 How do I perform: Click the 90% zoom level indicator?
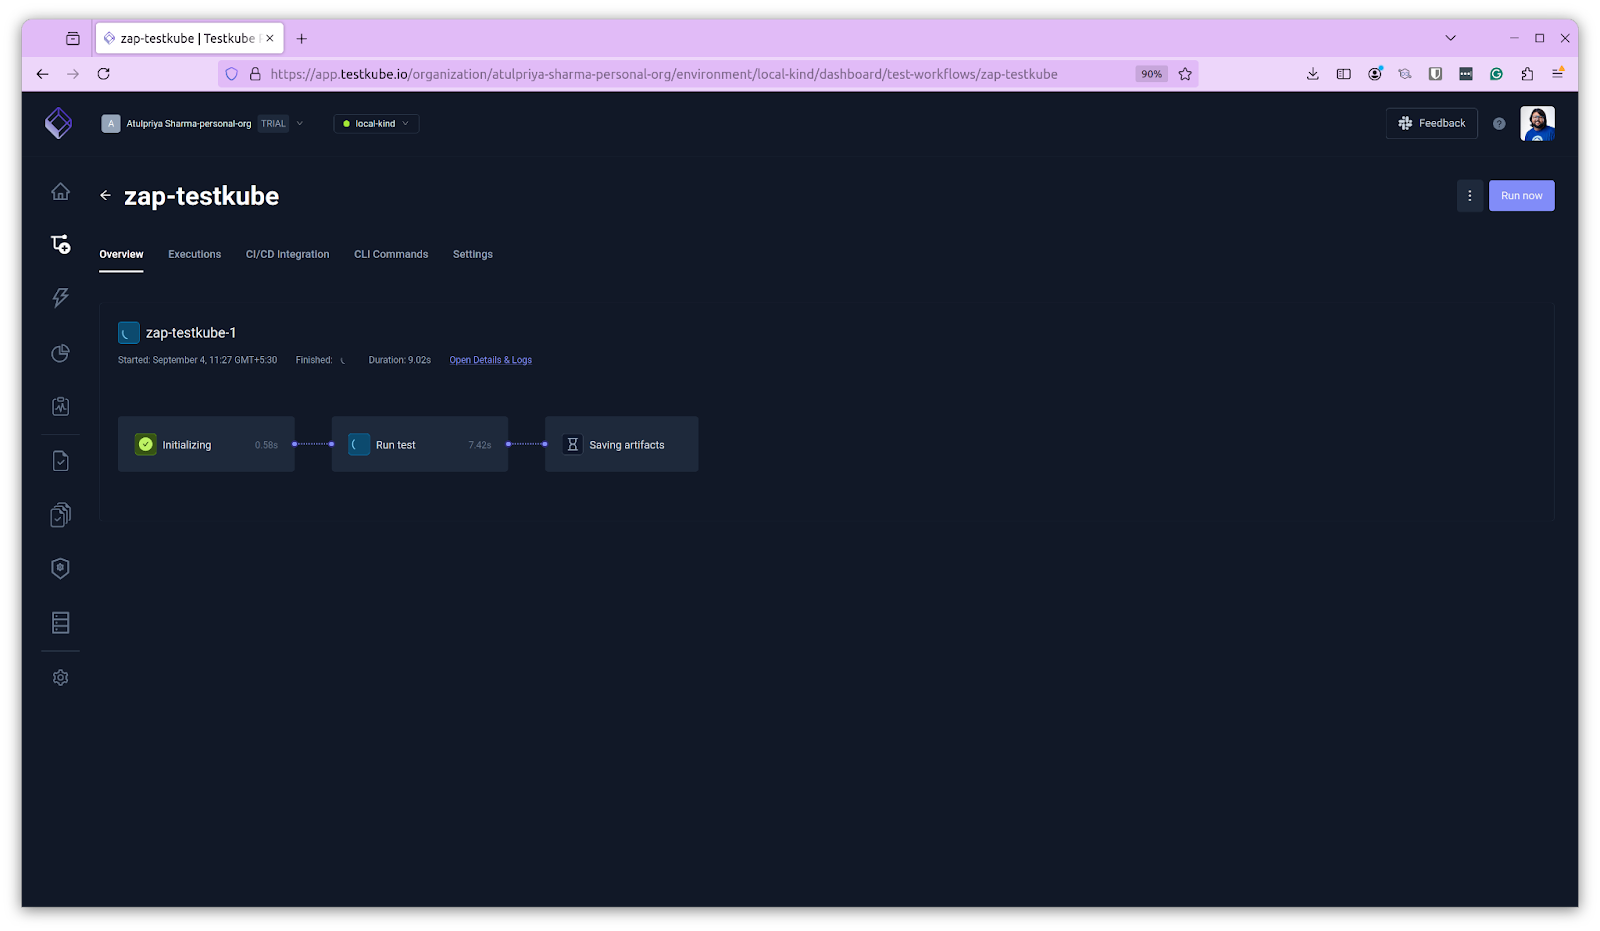click(1151, 74)
